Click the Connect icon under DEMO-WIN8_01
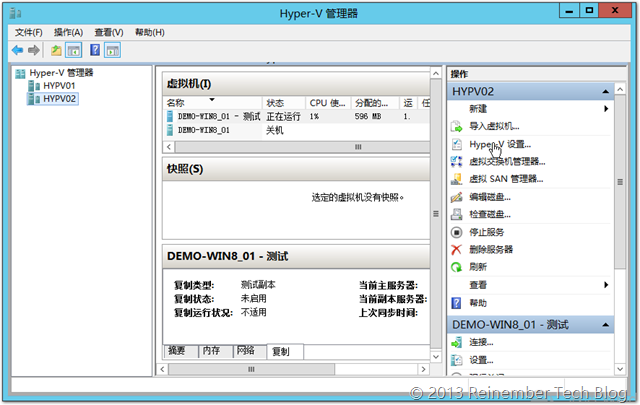The width and height of the screenshot is (640, 405). [456, 343]
